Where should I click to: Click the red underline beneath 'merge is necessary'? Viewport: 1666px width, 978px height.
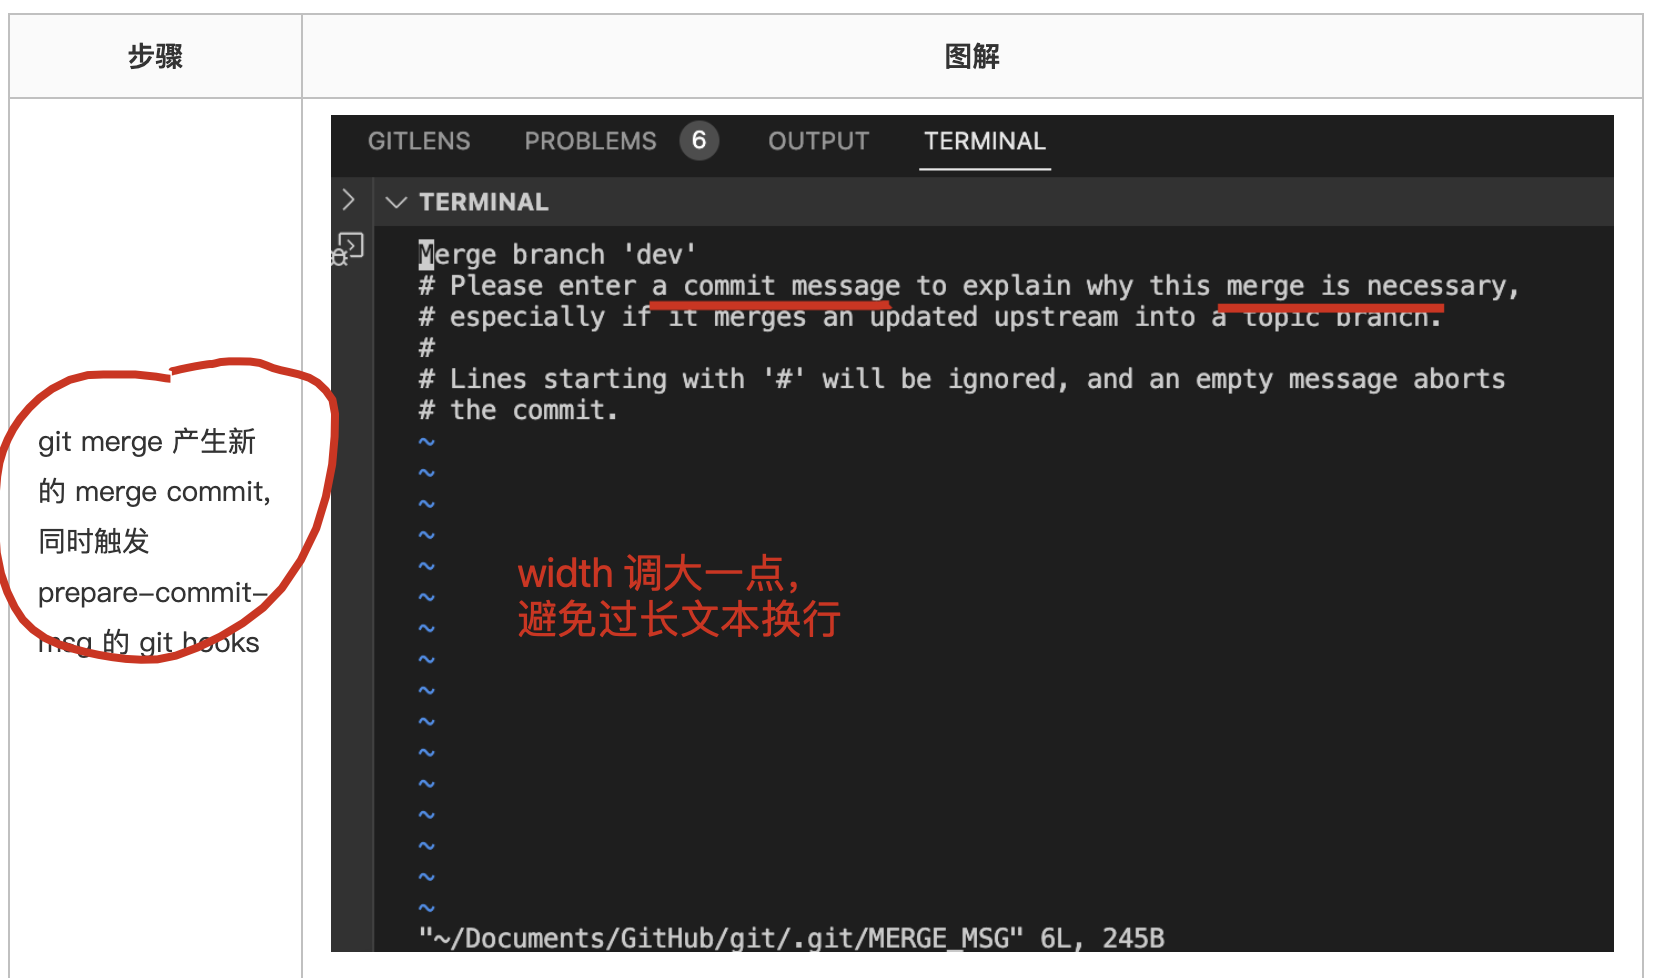1330,305
